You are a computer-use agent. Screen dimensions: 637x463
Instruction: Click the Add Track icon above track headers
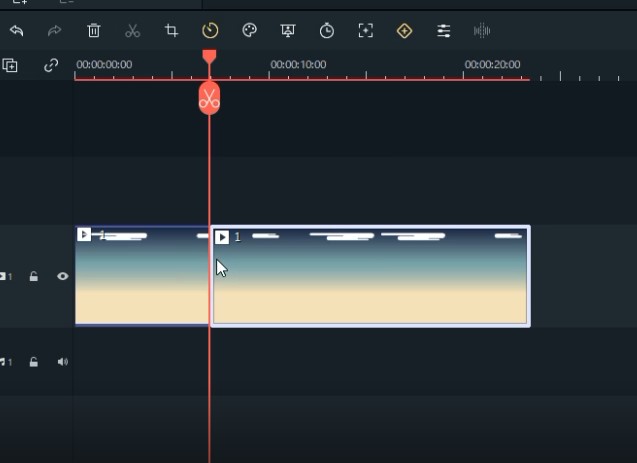tap(10, 66)
